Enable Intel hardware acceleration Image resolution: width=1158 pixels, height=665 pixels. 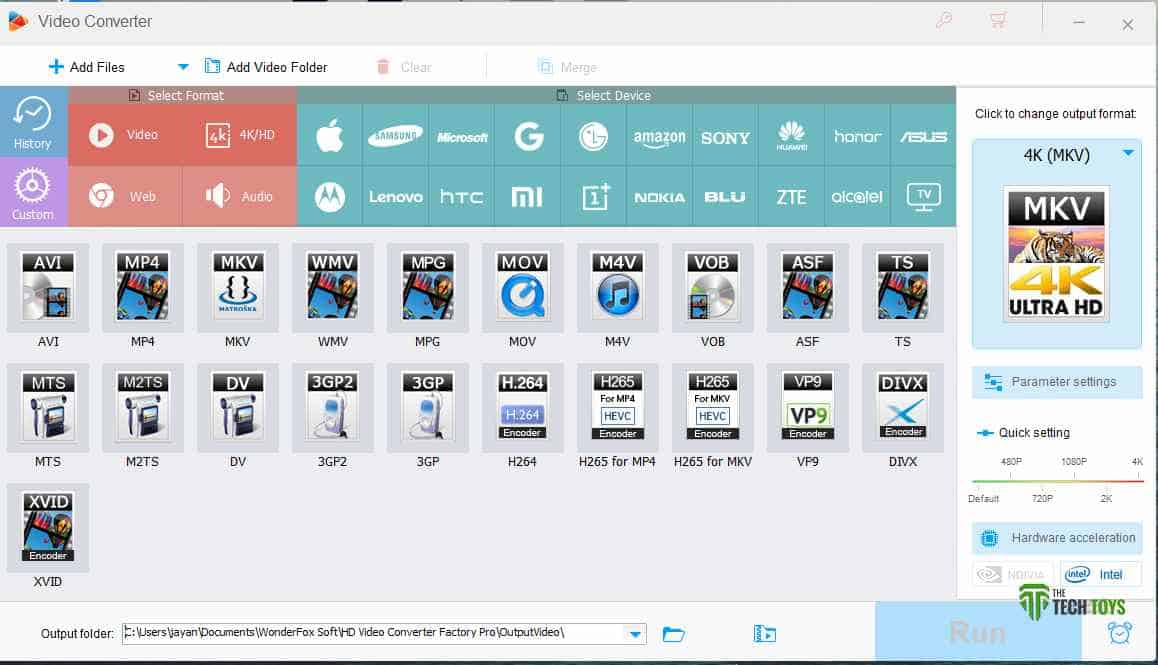pos(1101,574)
